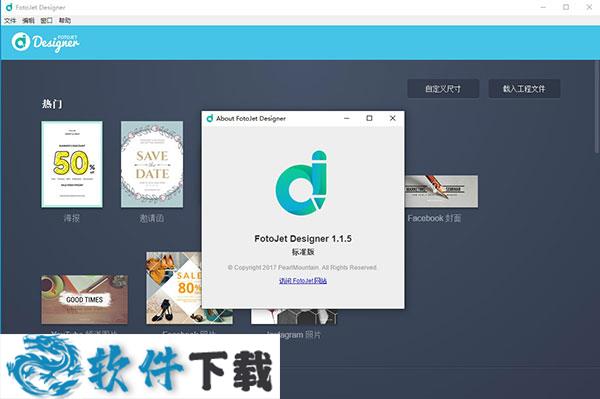Open the 帮助 menu
The width and height of the screenshot is (600, 399).
point(65,20)
